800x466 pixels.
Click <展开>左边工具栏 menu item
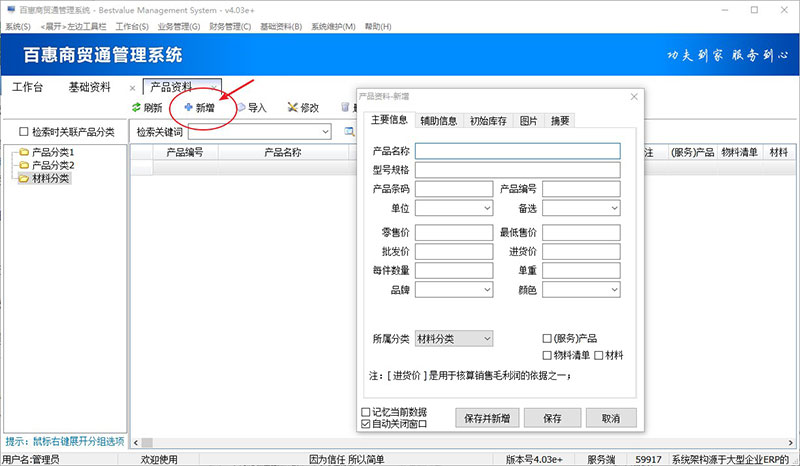click(73, 27)
